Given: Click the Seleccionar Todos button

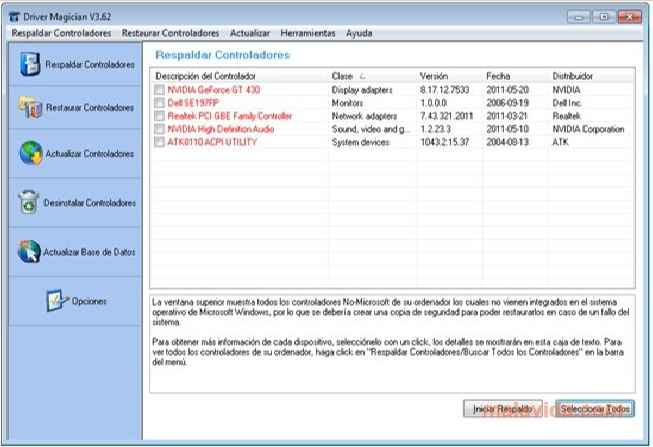Looking at the screenshot, I should pos(595,409).
